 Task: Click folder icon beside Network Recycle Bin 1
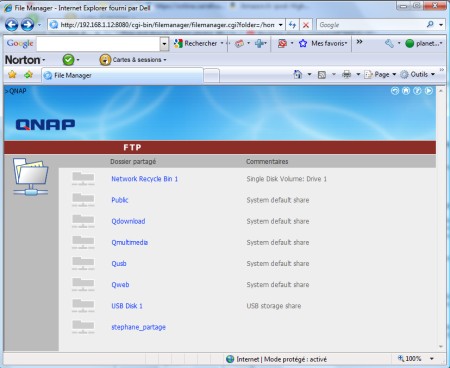[83, 179]
